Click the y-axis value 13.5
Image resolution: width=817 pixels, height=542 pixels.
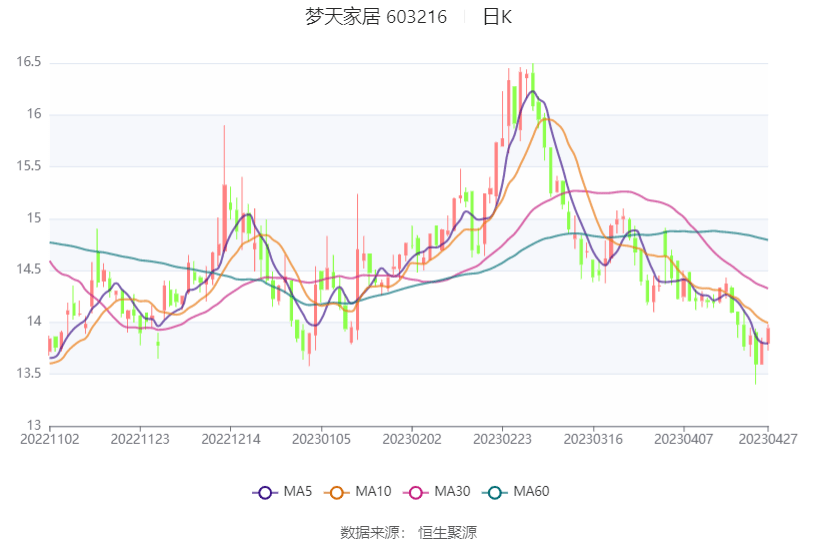29,373
